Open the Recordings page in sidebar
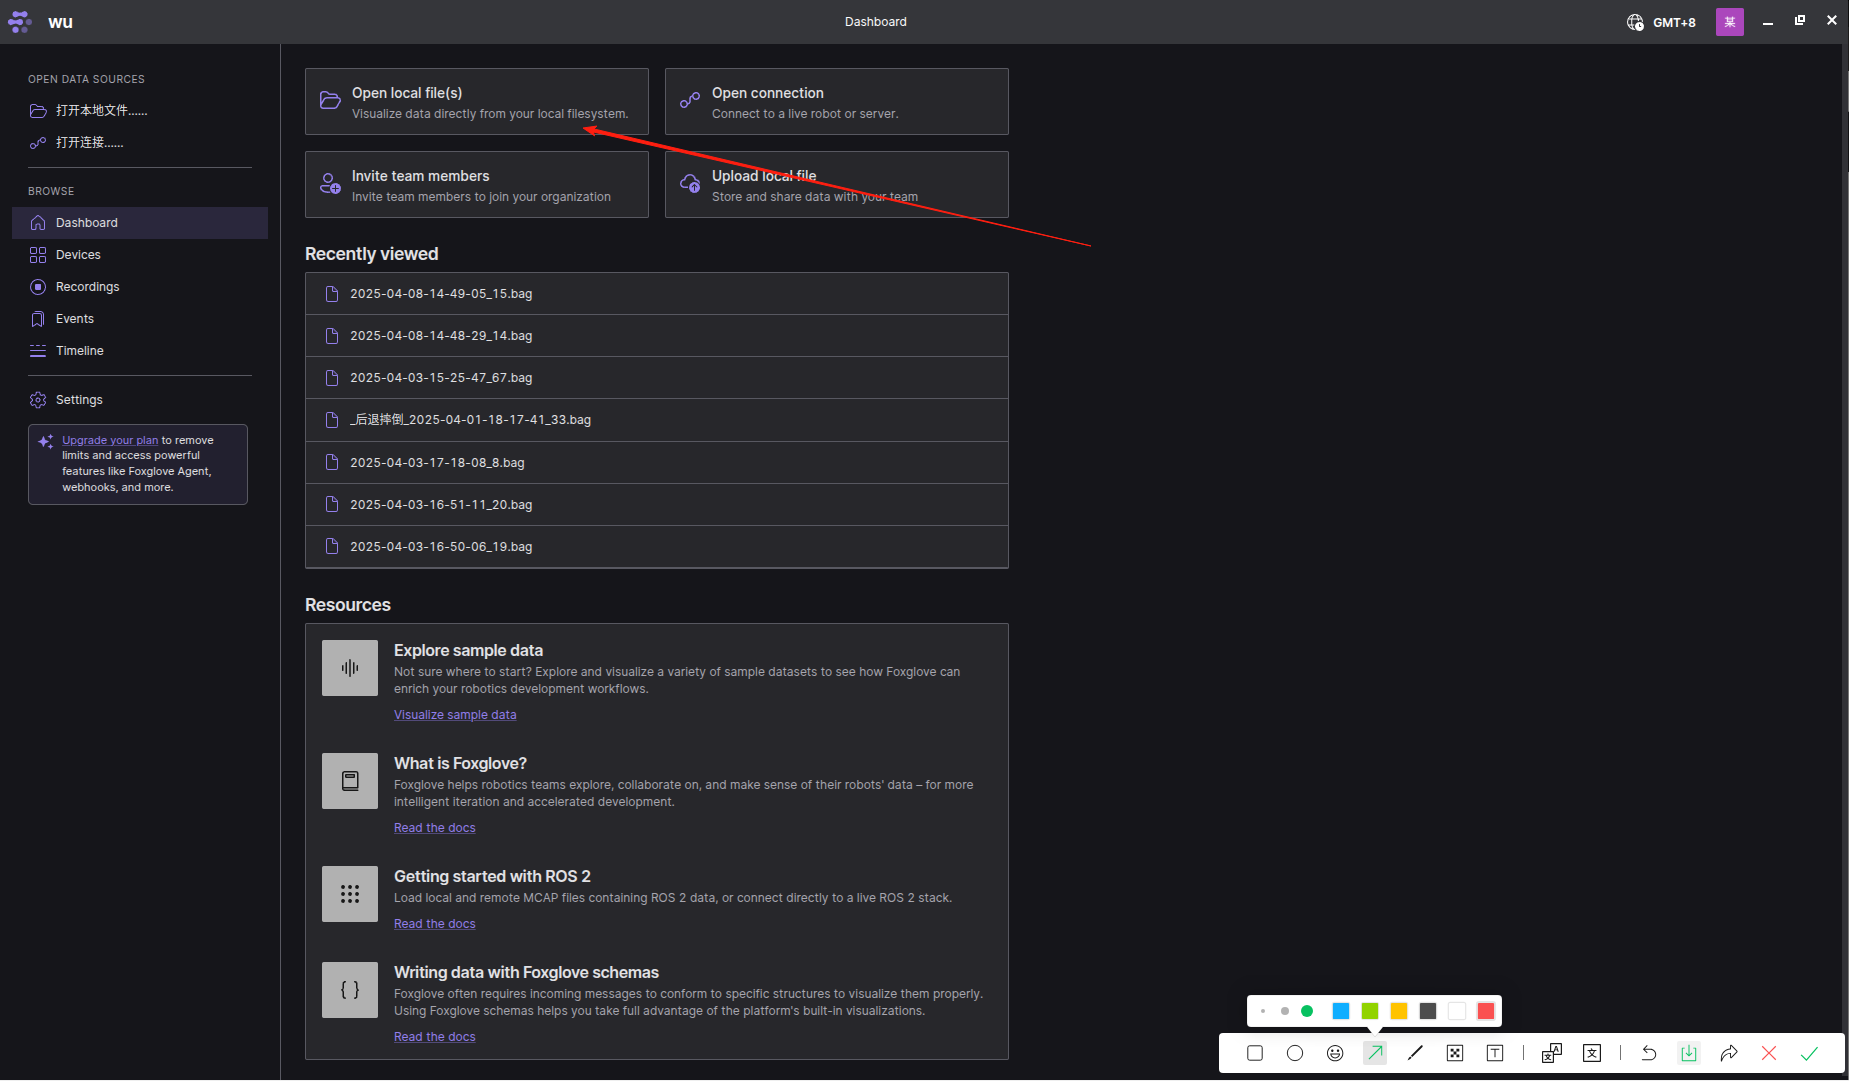 coord(87,287)
